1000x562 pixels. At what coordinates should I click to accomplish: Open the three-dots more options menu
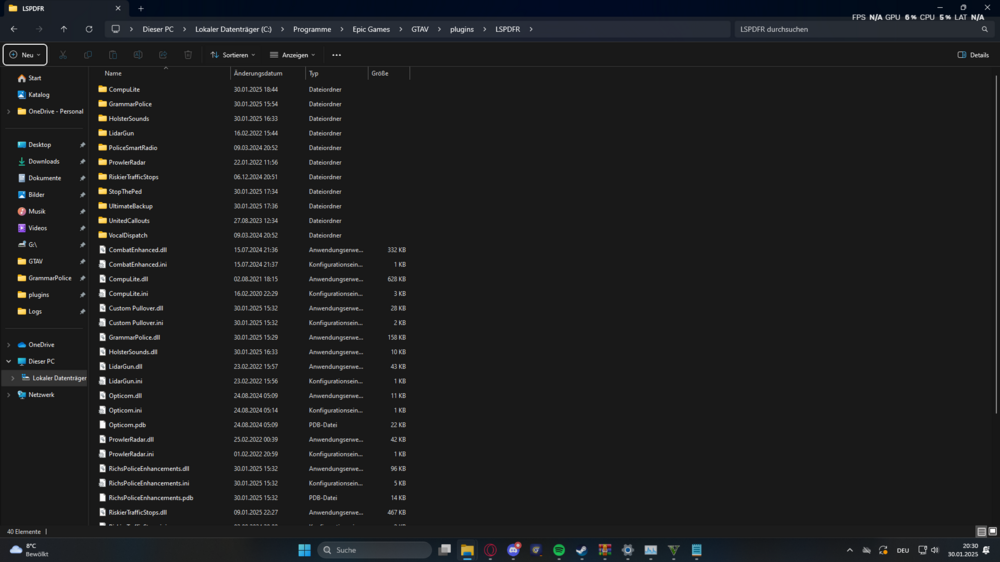(x=337, y=55)
